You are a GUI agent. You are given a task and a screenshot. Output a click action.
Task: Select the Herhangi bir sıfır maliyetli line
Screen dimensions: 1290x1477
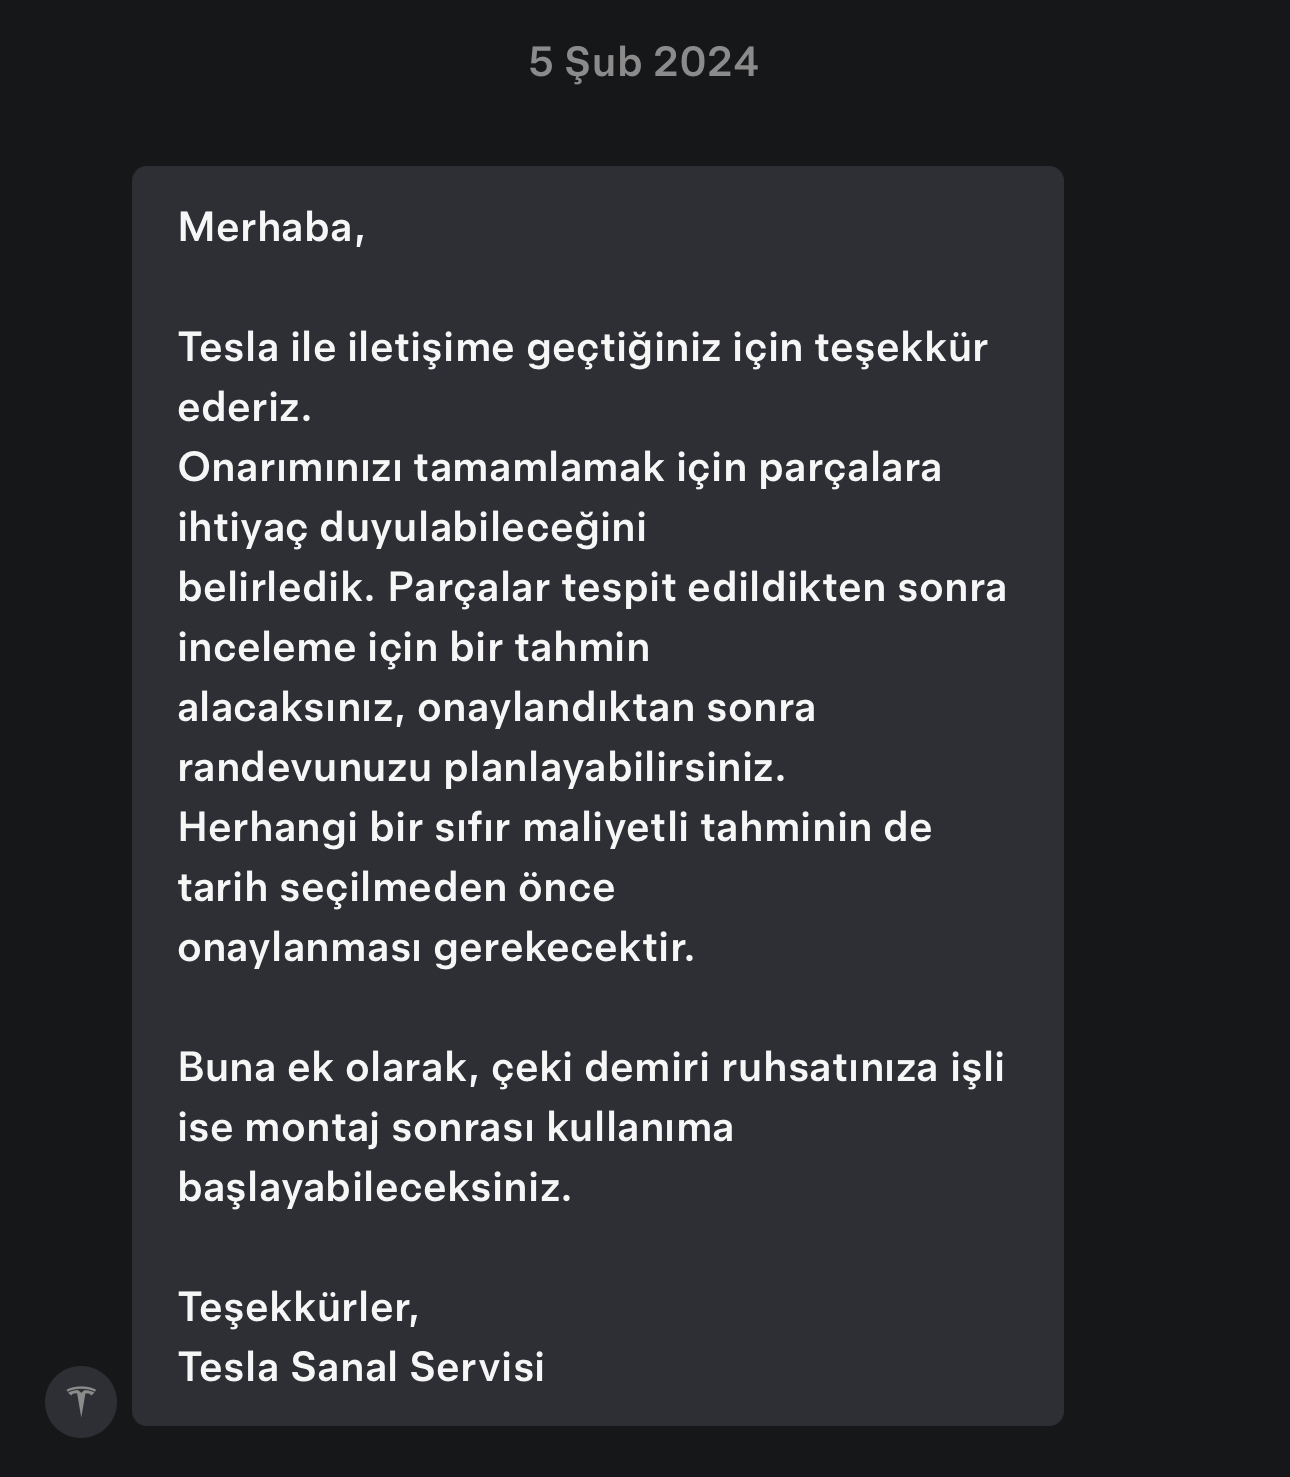pos(554,828)
